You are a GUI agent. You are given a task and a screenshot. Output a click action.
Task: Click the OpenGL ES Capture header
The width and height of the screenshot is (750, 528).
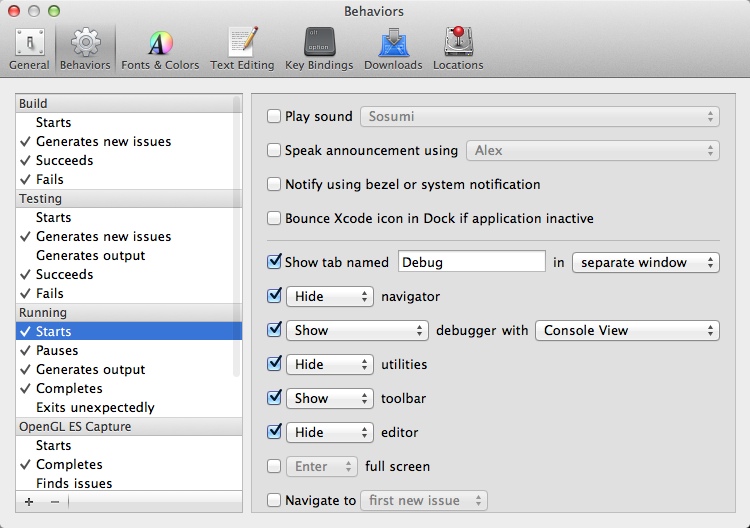pyautogui.click(x=129, y=426)
